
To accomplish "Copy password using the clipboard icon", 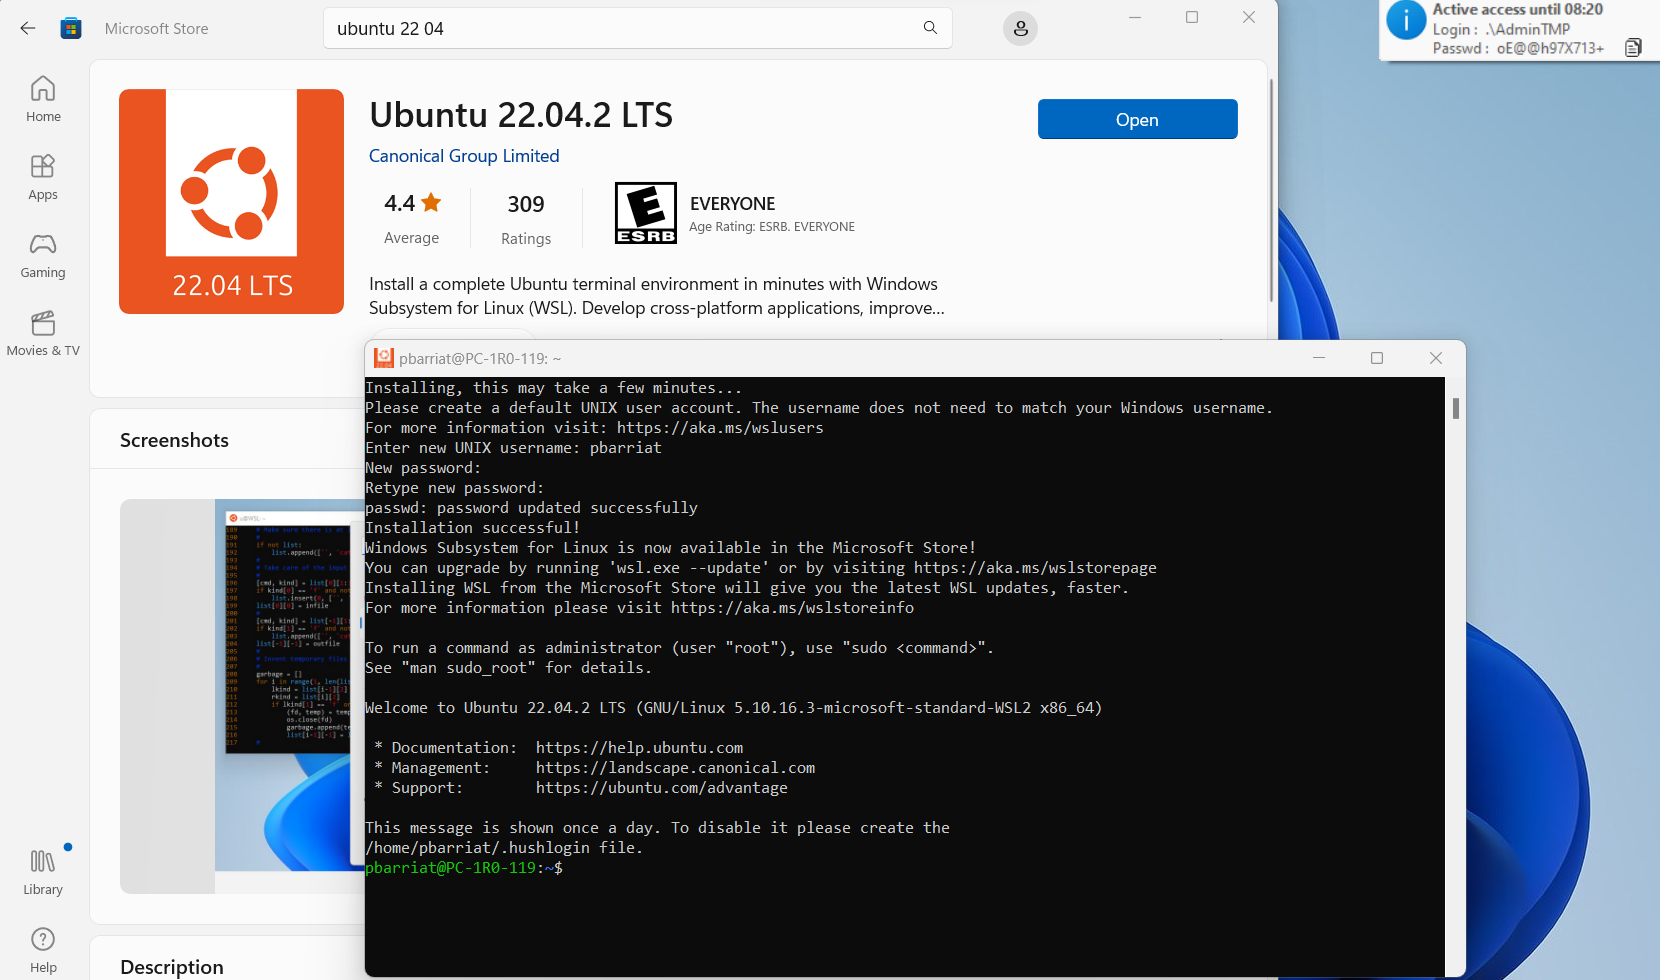I will [x=1633, y=47].
